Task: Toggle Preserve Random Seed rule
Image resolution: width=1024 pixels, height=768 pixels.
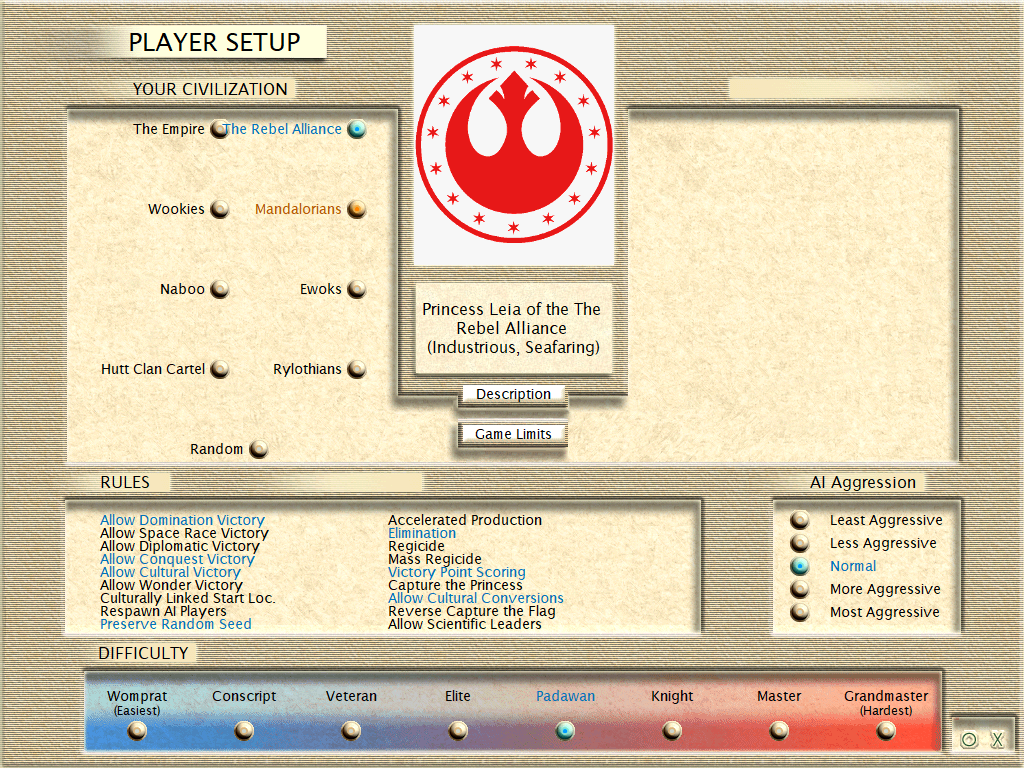Action: (x=176, y=624)
